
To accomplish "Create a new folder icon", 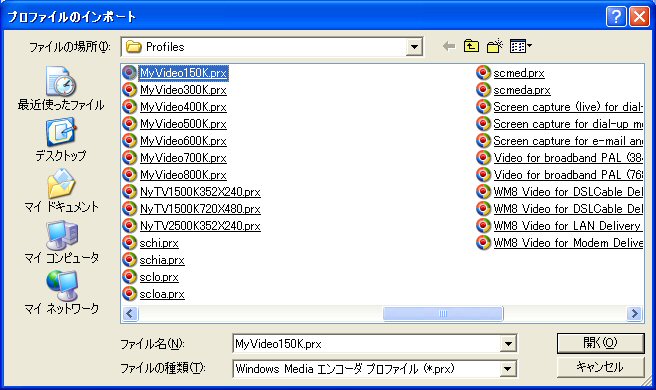I will point(495,46).
